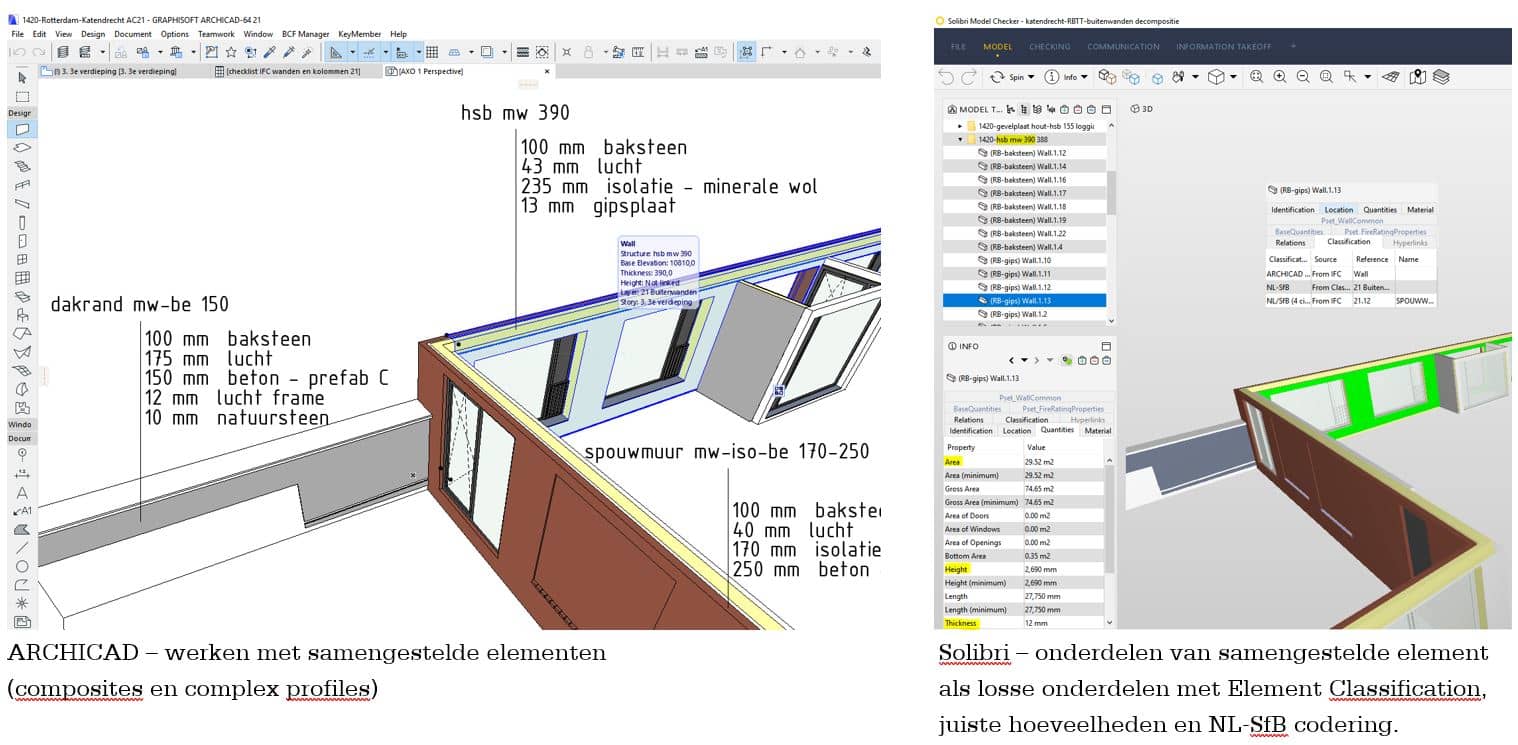Open the BCF Manager menu
The image size is (1518, 745).
pos(305,34)
